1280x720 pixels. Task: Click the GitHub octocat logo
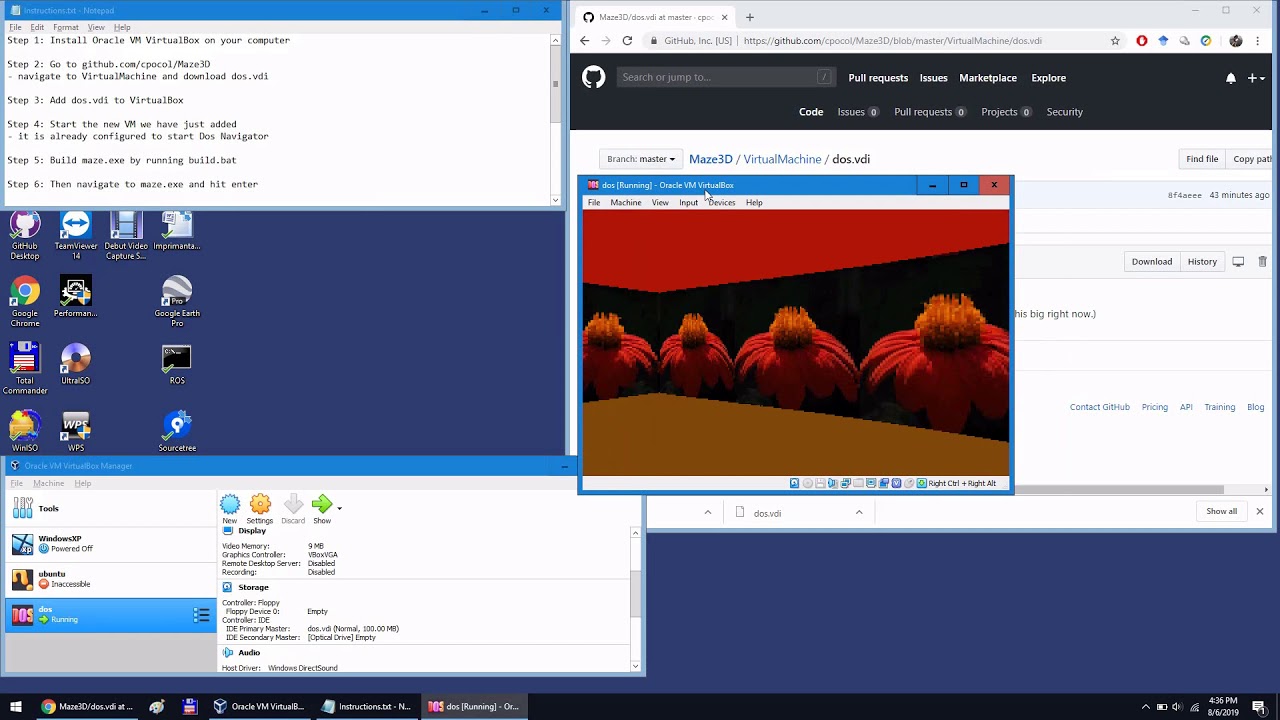click(594, 77)
